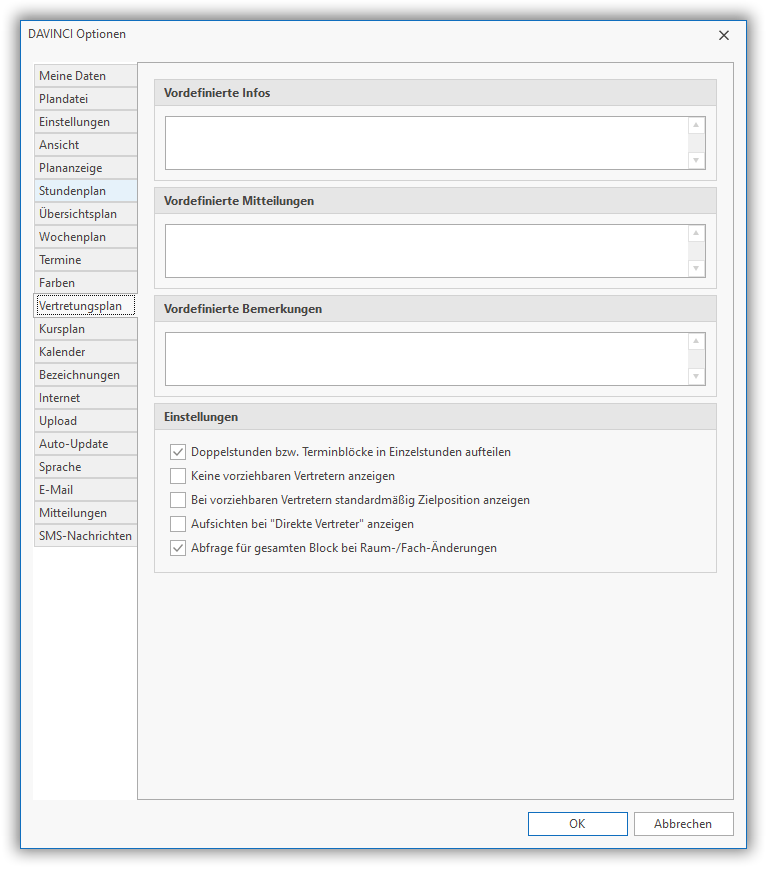Select the Farben tab

[x=84, y=283]
